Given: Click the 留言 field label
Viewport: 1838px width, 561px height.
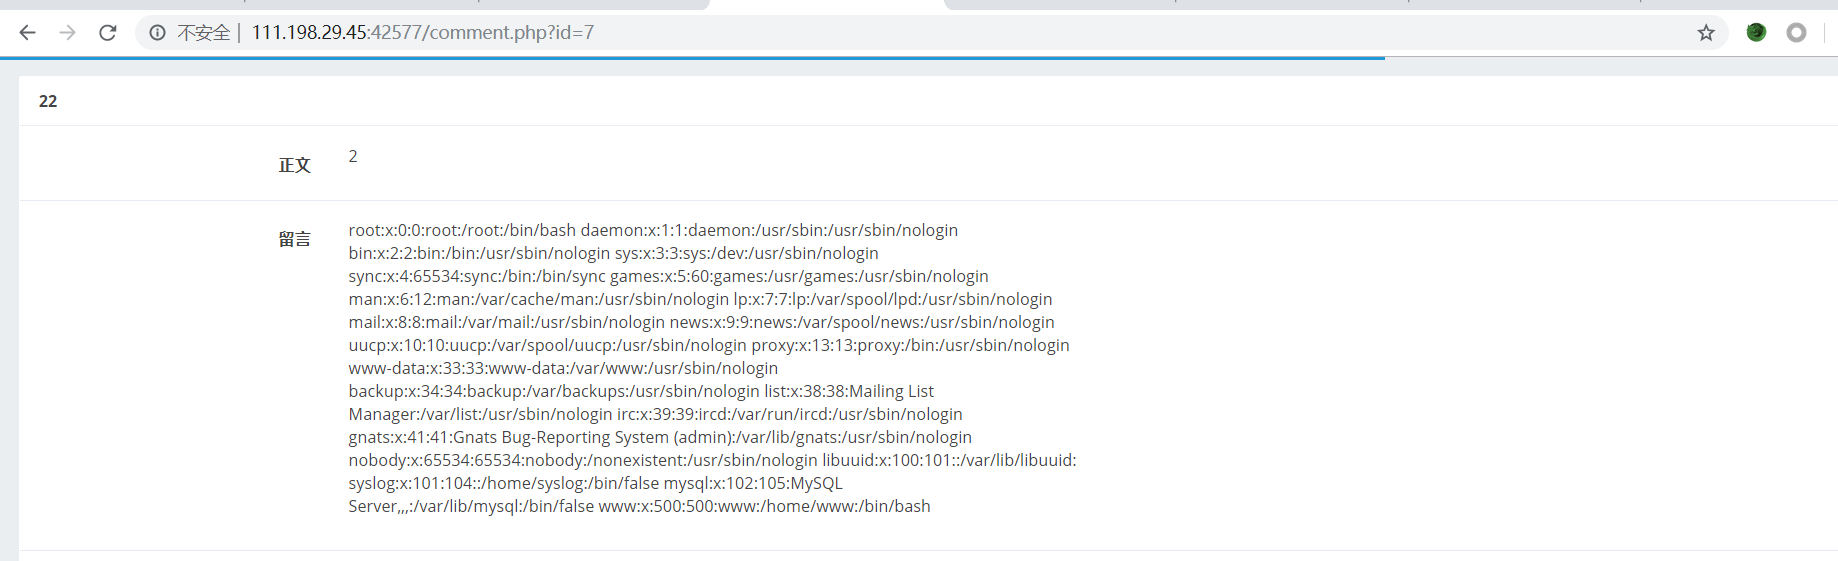Looking at the screenshot, I should pyautogui.click(x=294, y=239).
